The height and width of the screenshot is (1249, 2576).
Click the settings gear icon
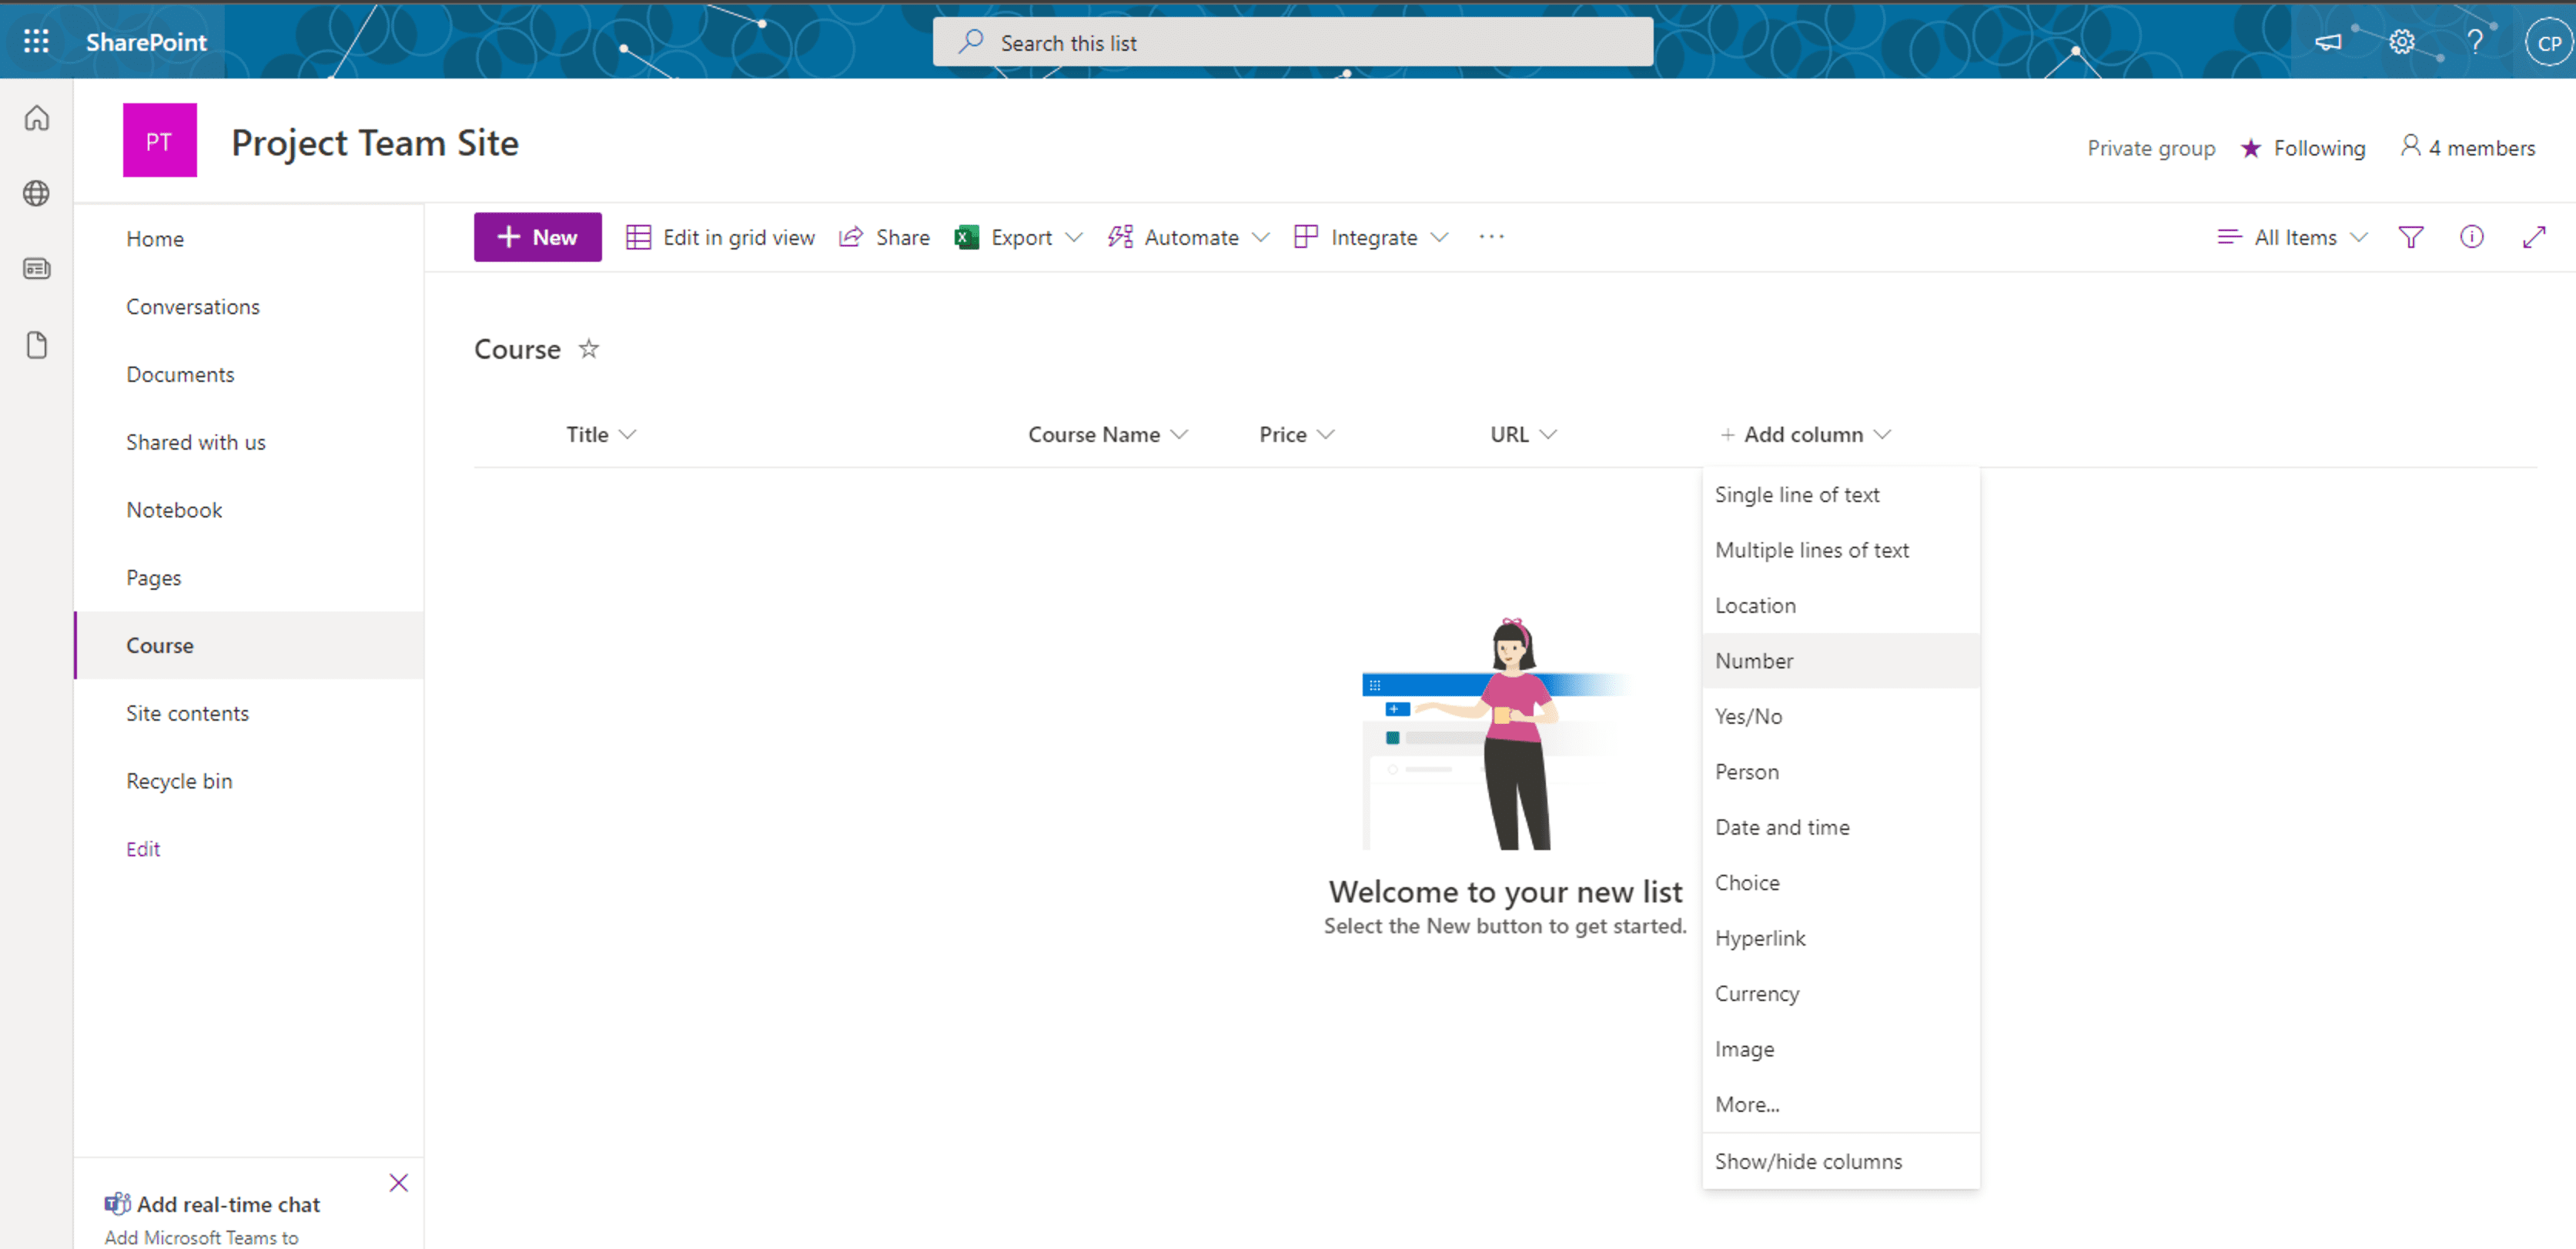[x=2401, y=42]
